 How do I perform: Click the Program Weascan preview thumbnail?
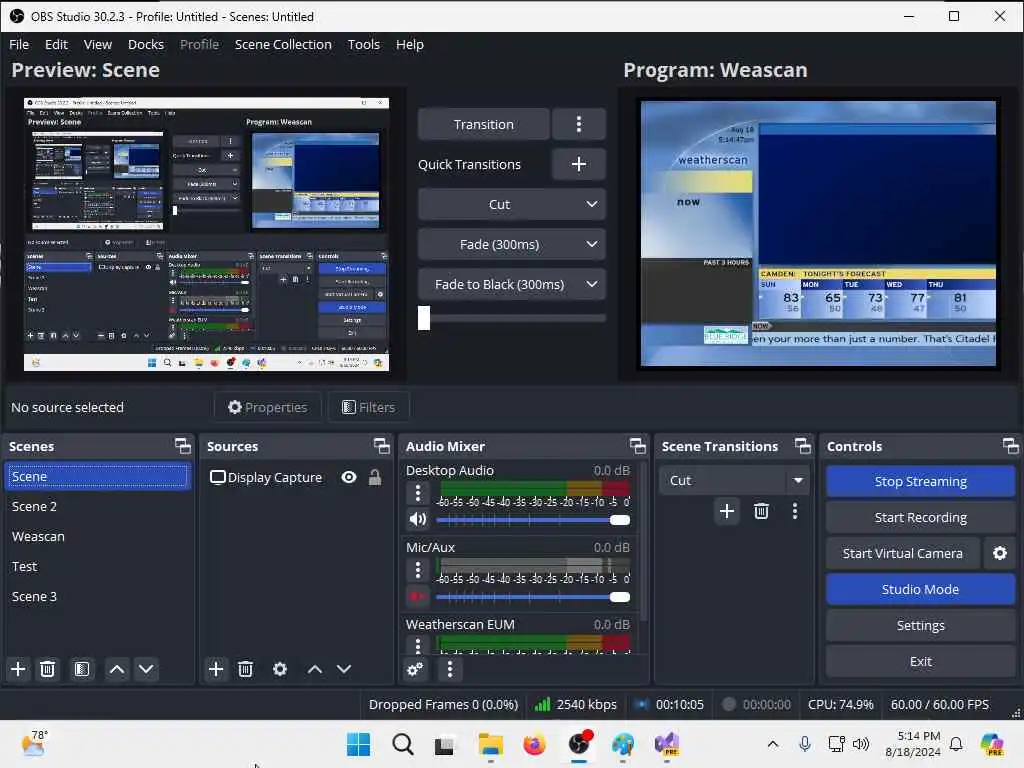818,233
